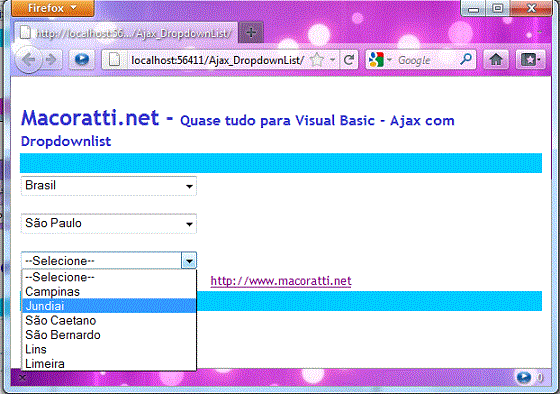
Task: Go to the home page via house icon
Action: [496, 60]
